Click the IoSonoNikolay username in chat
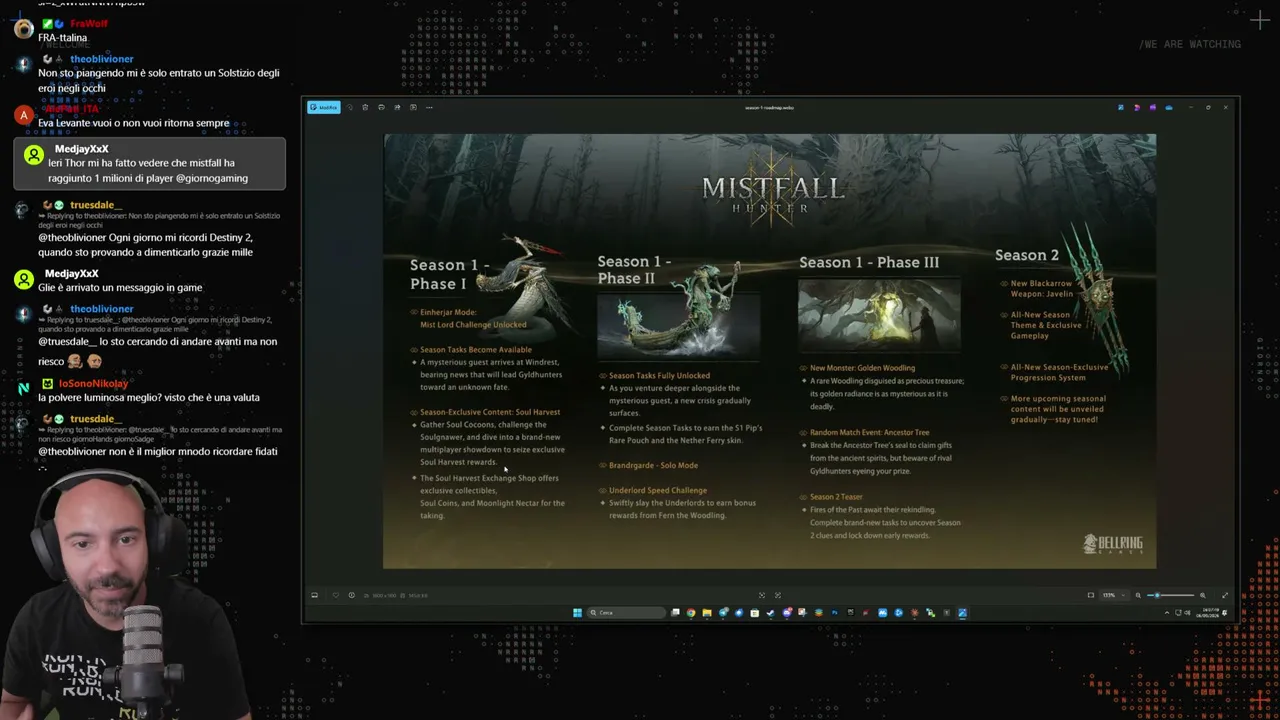Screen dimensions: 1280x720 click(x=94, y=383)
